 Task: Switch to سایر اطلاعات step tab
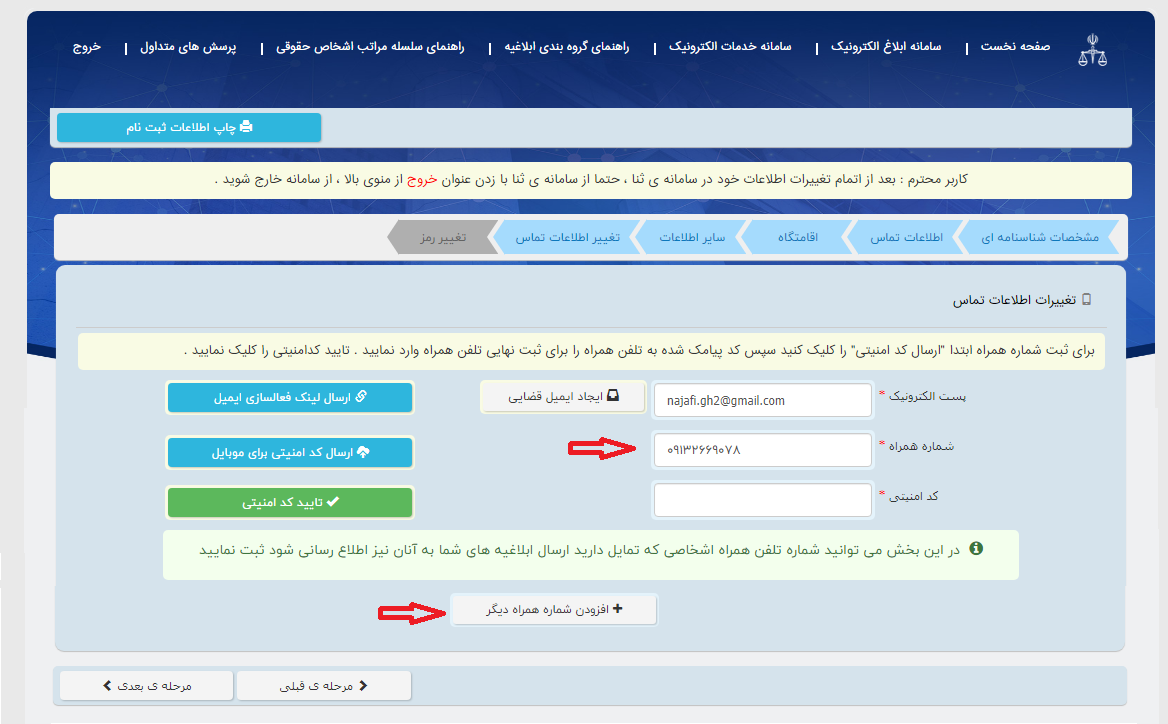point(692,237)
